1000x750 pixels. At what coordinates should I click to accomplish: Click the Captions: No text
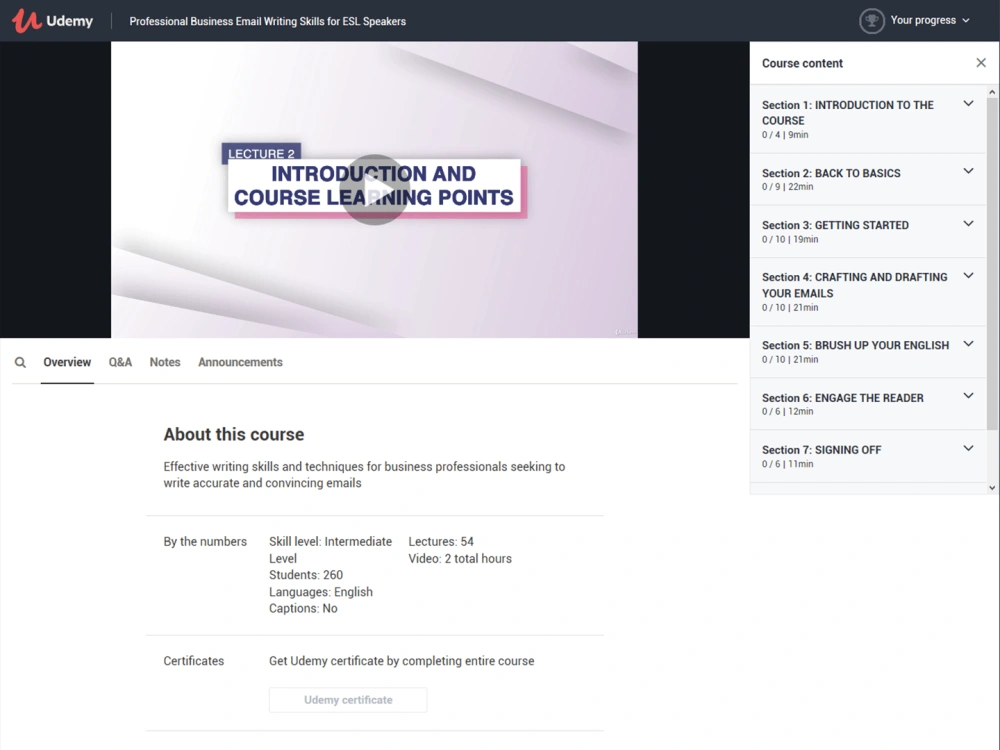pos(303,608)
